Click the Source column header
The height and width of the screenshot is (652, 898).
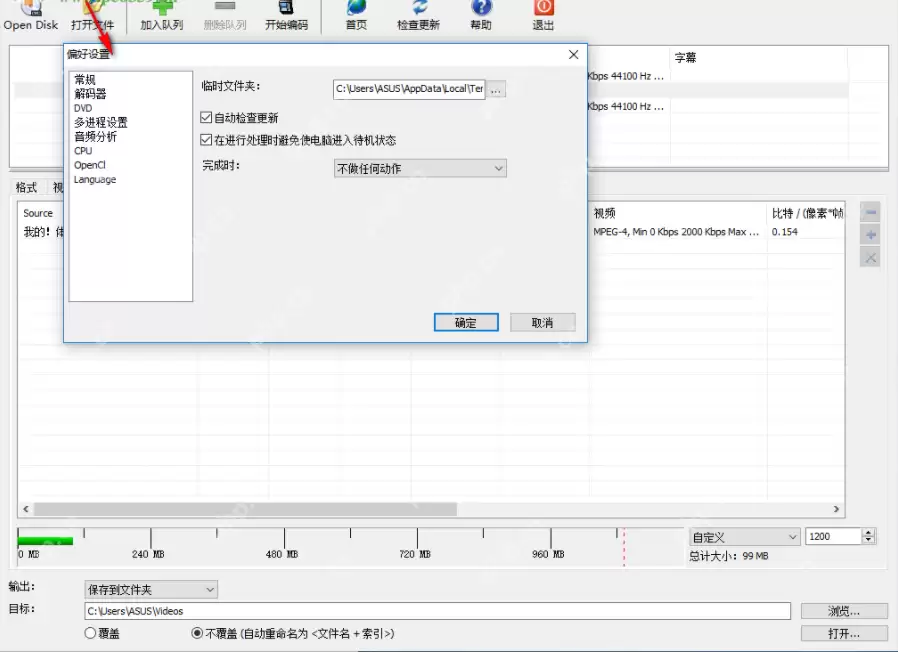pos(38,213)
